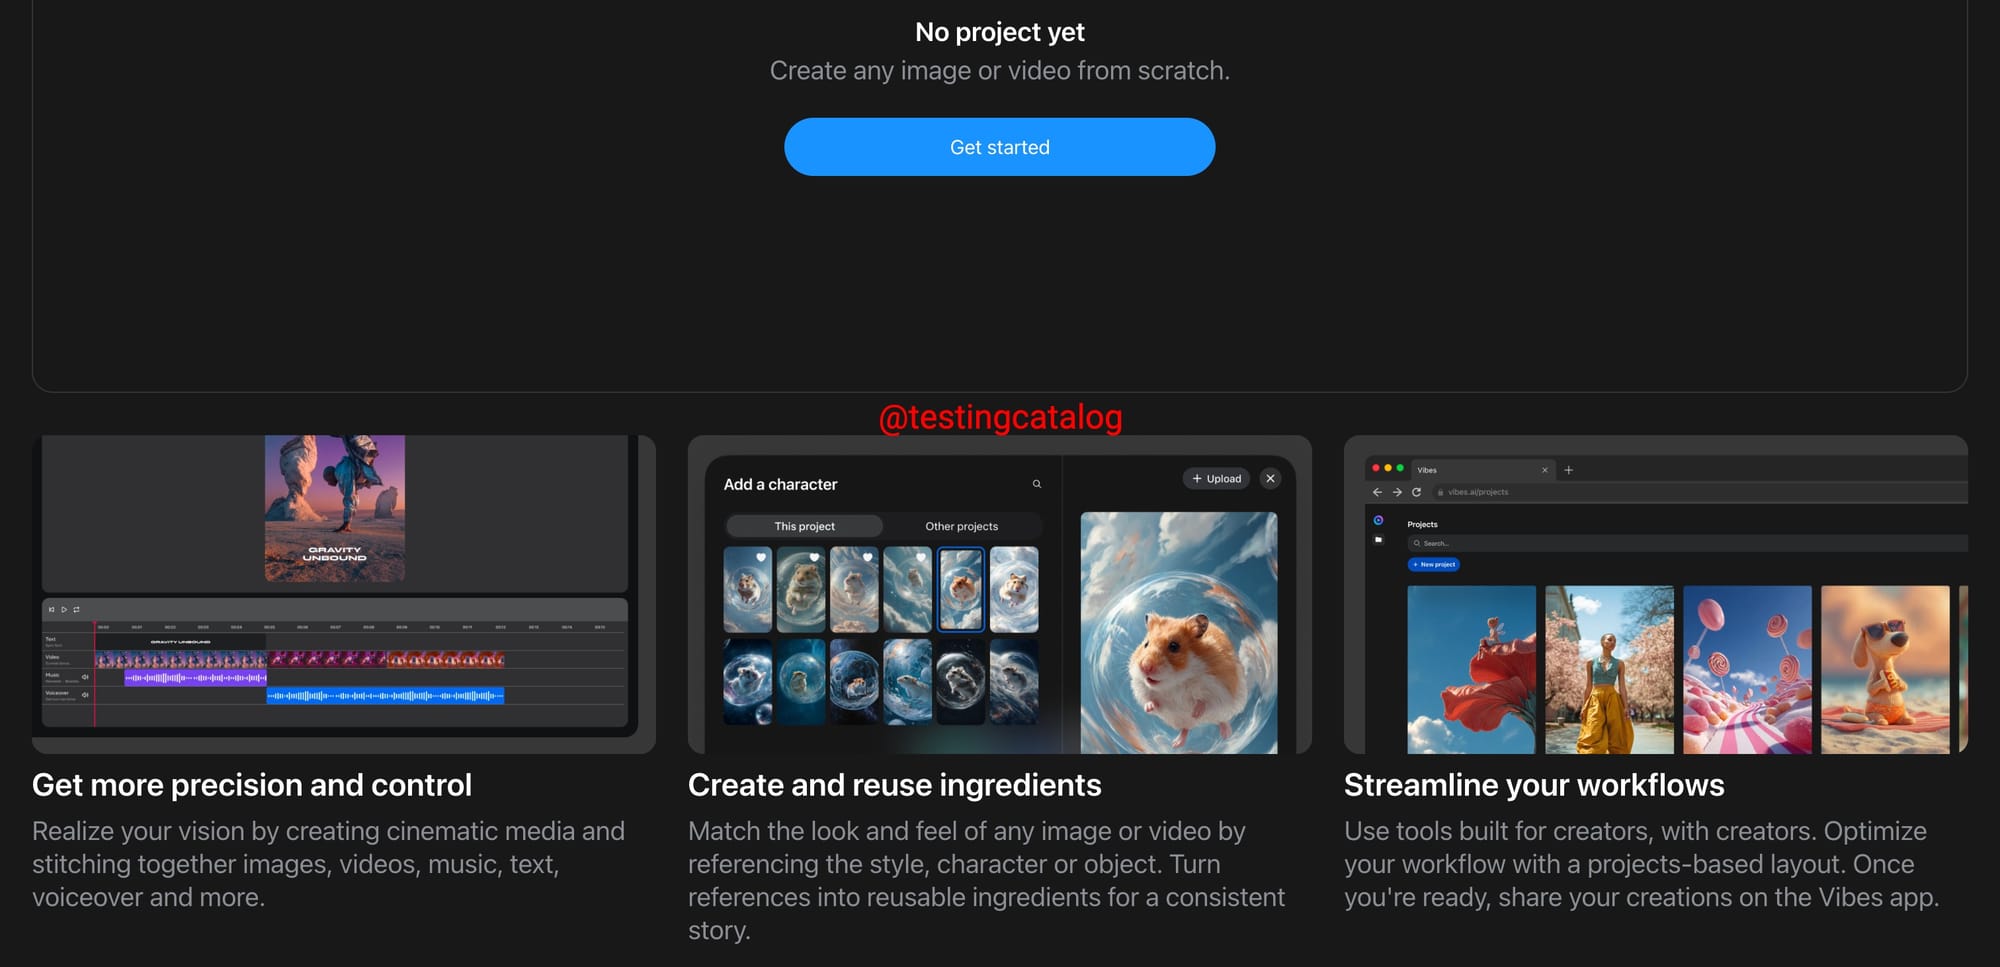Click the browser back arrow icon
The width and height of the screenshot is (2000, 967).
[x=1377, y=492]
